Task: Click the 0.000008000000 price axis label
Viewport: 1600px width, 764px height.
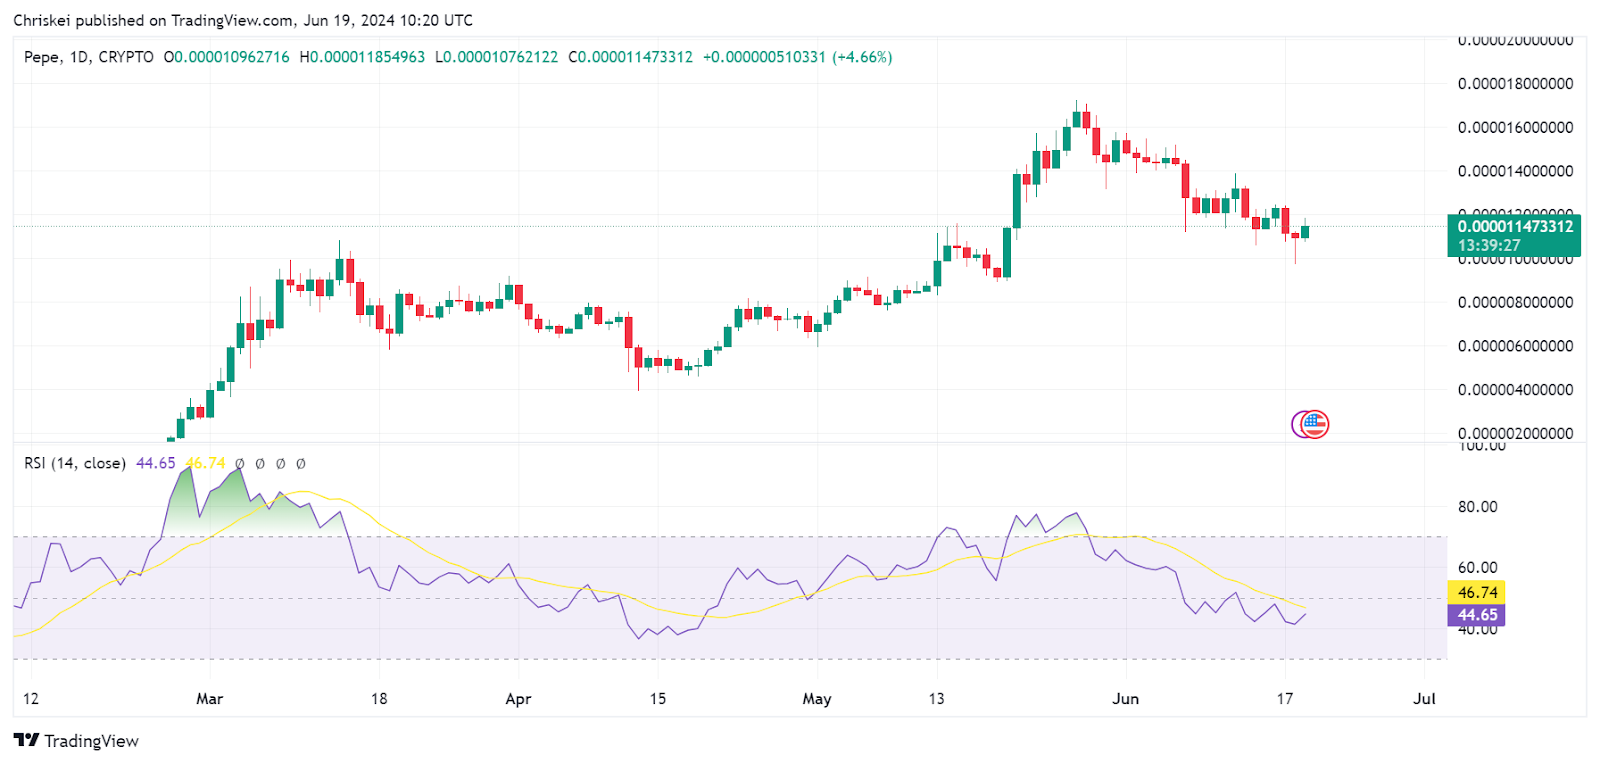Action: coord(1515,303)
